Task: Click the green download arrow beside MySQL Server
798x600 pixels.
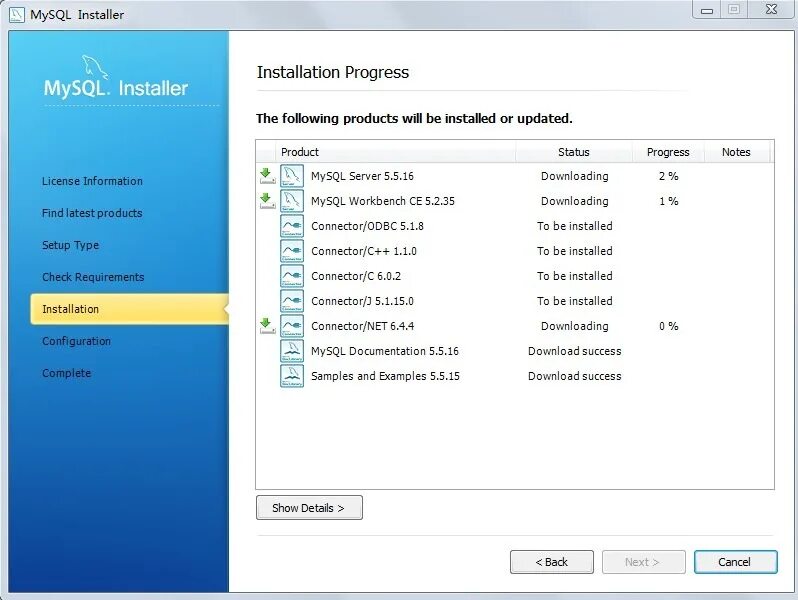Action: coord(267,176)
